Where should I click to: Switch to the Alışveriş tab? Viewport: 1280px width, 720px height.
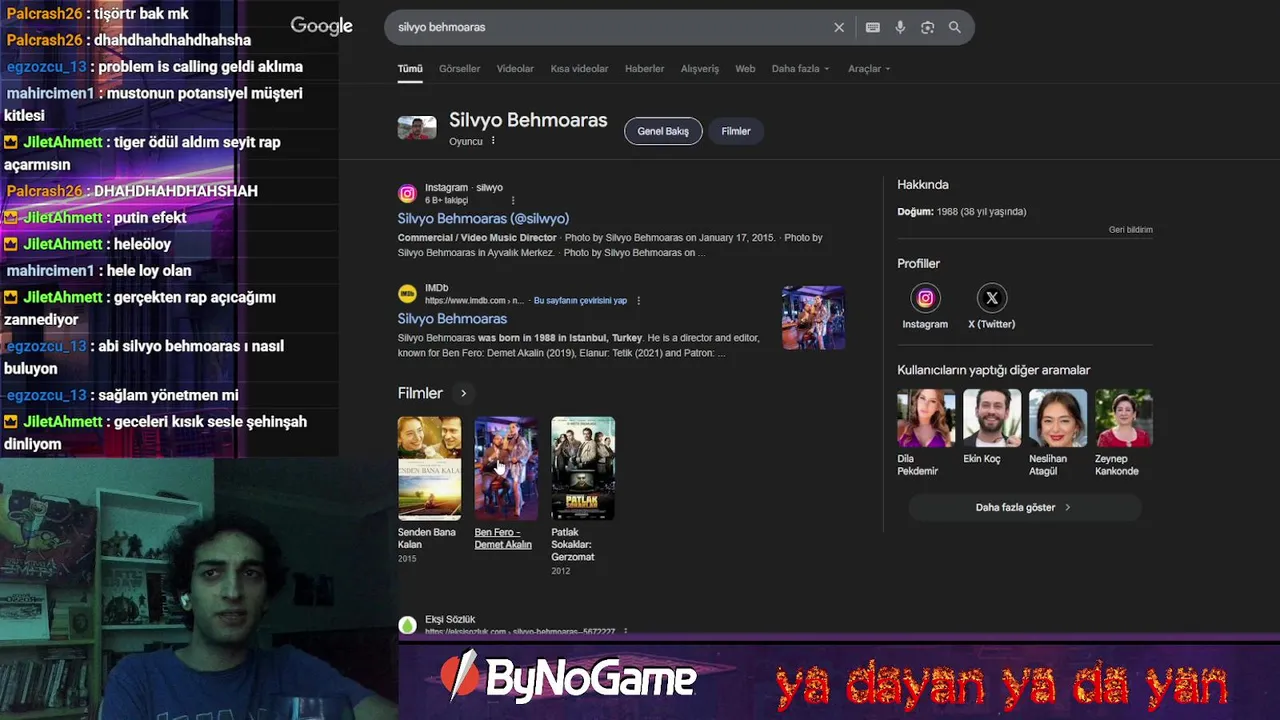(700, 69)
